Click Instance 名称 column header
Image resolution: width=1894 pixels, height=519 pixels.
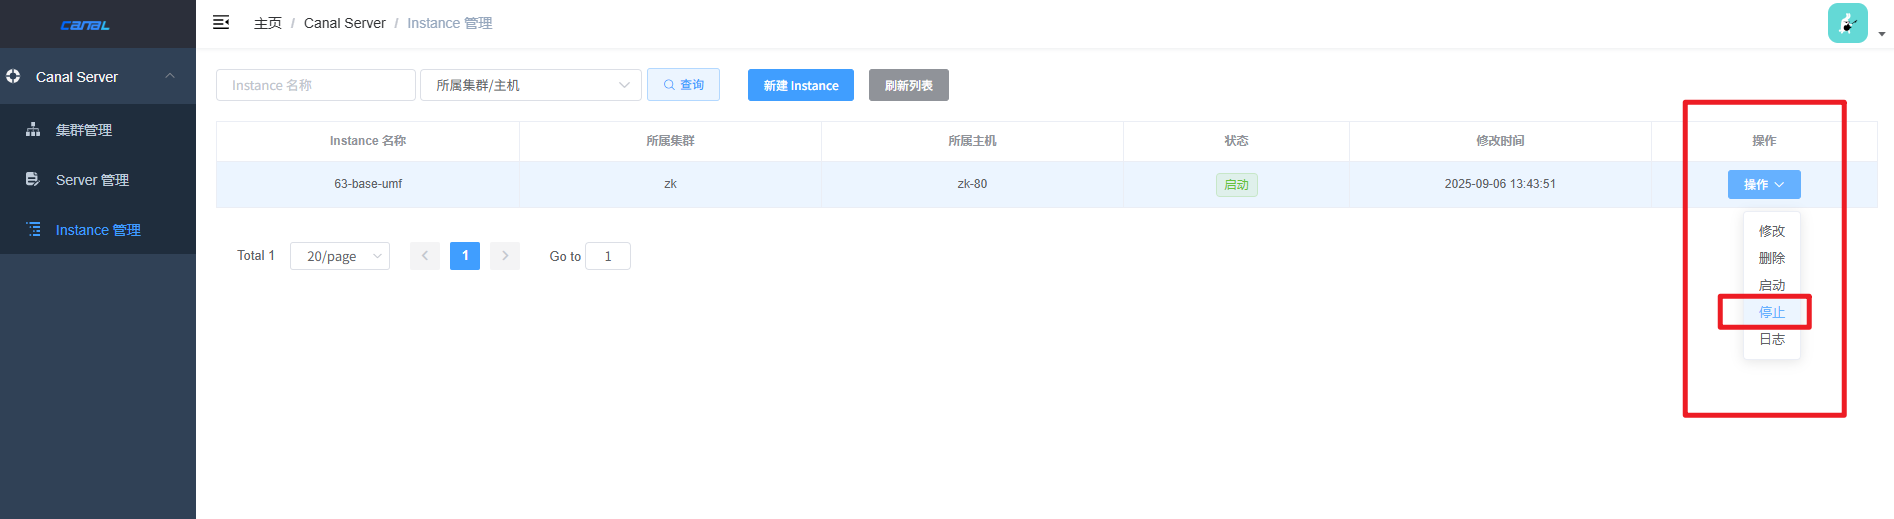pyautogui.click(x=368, y=141)
